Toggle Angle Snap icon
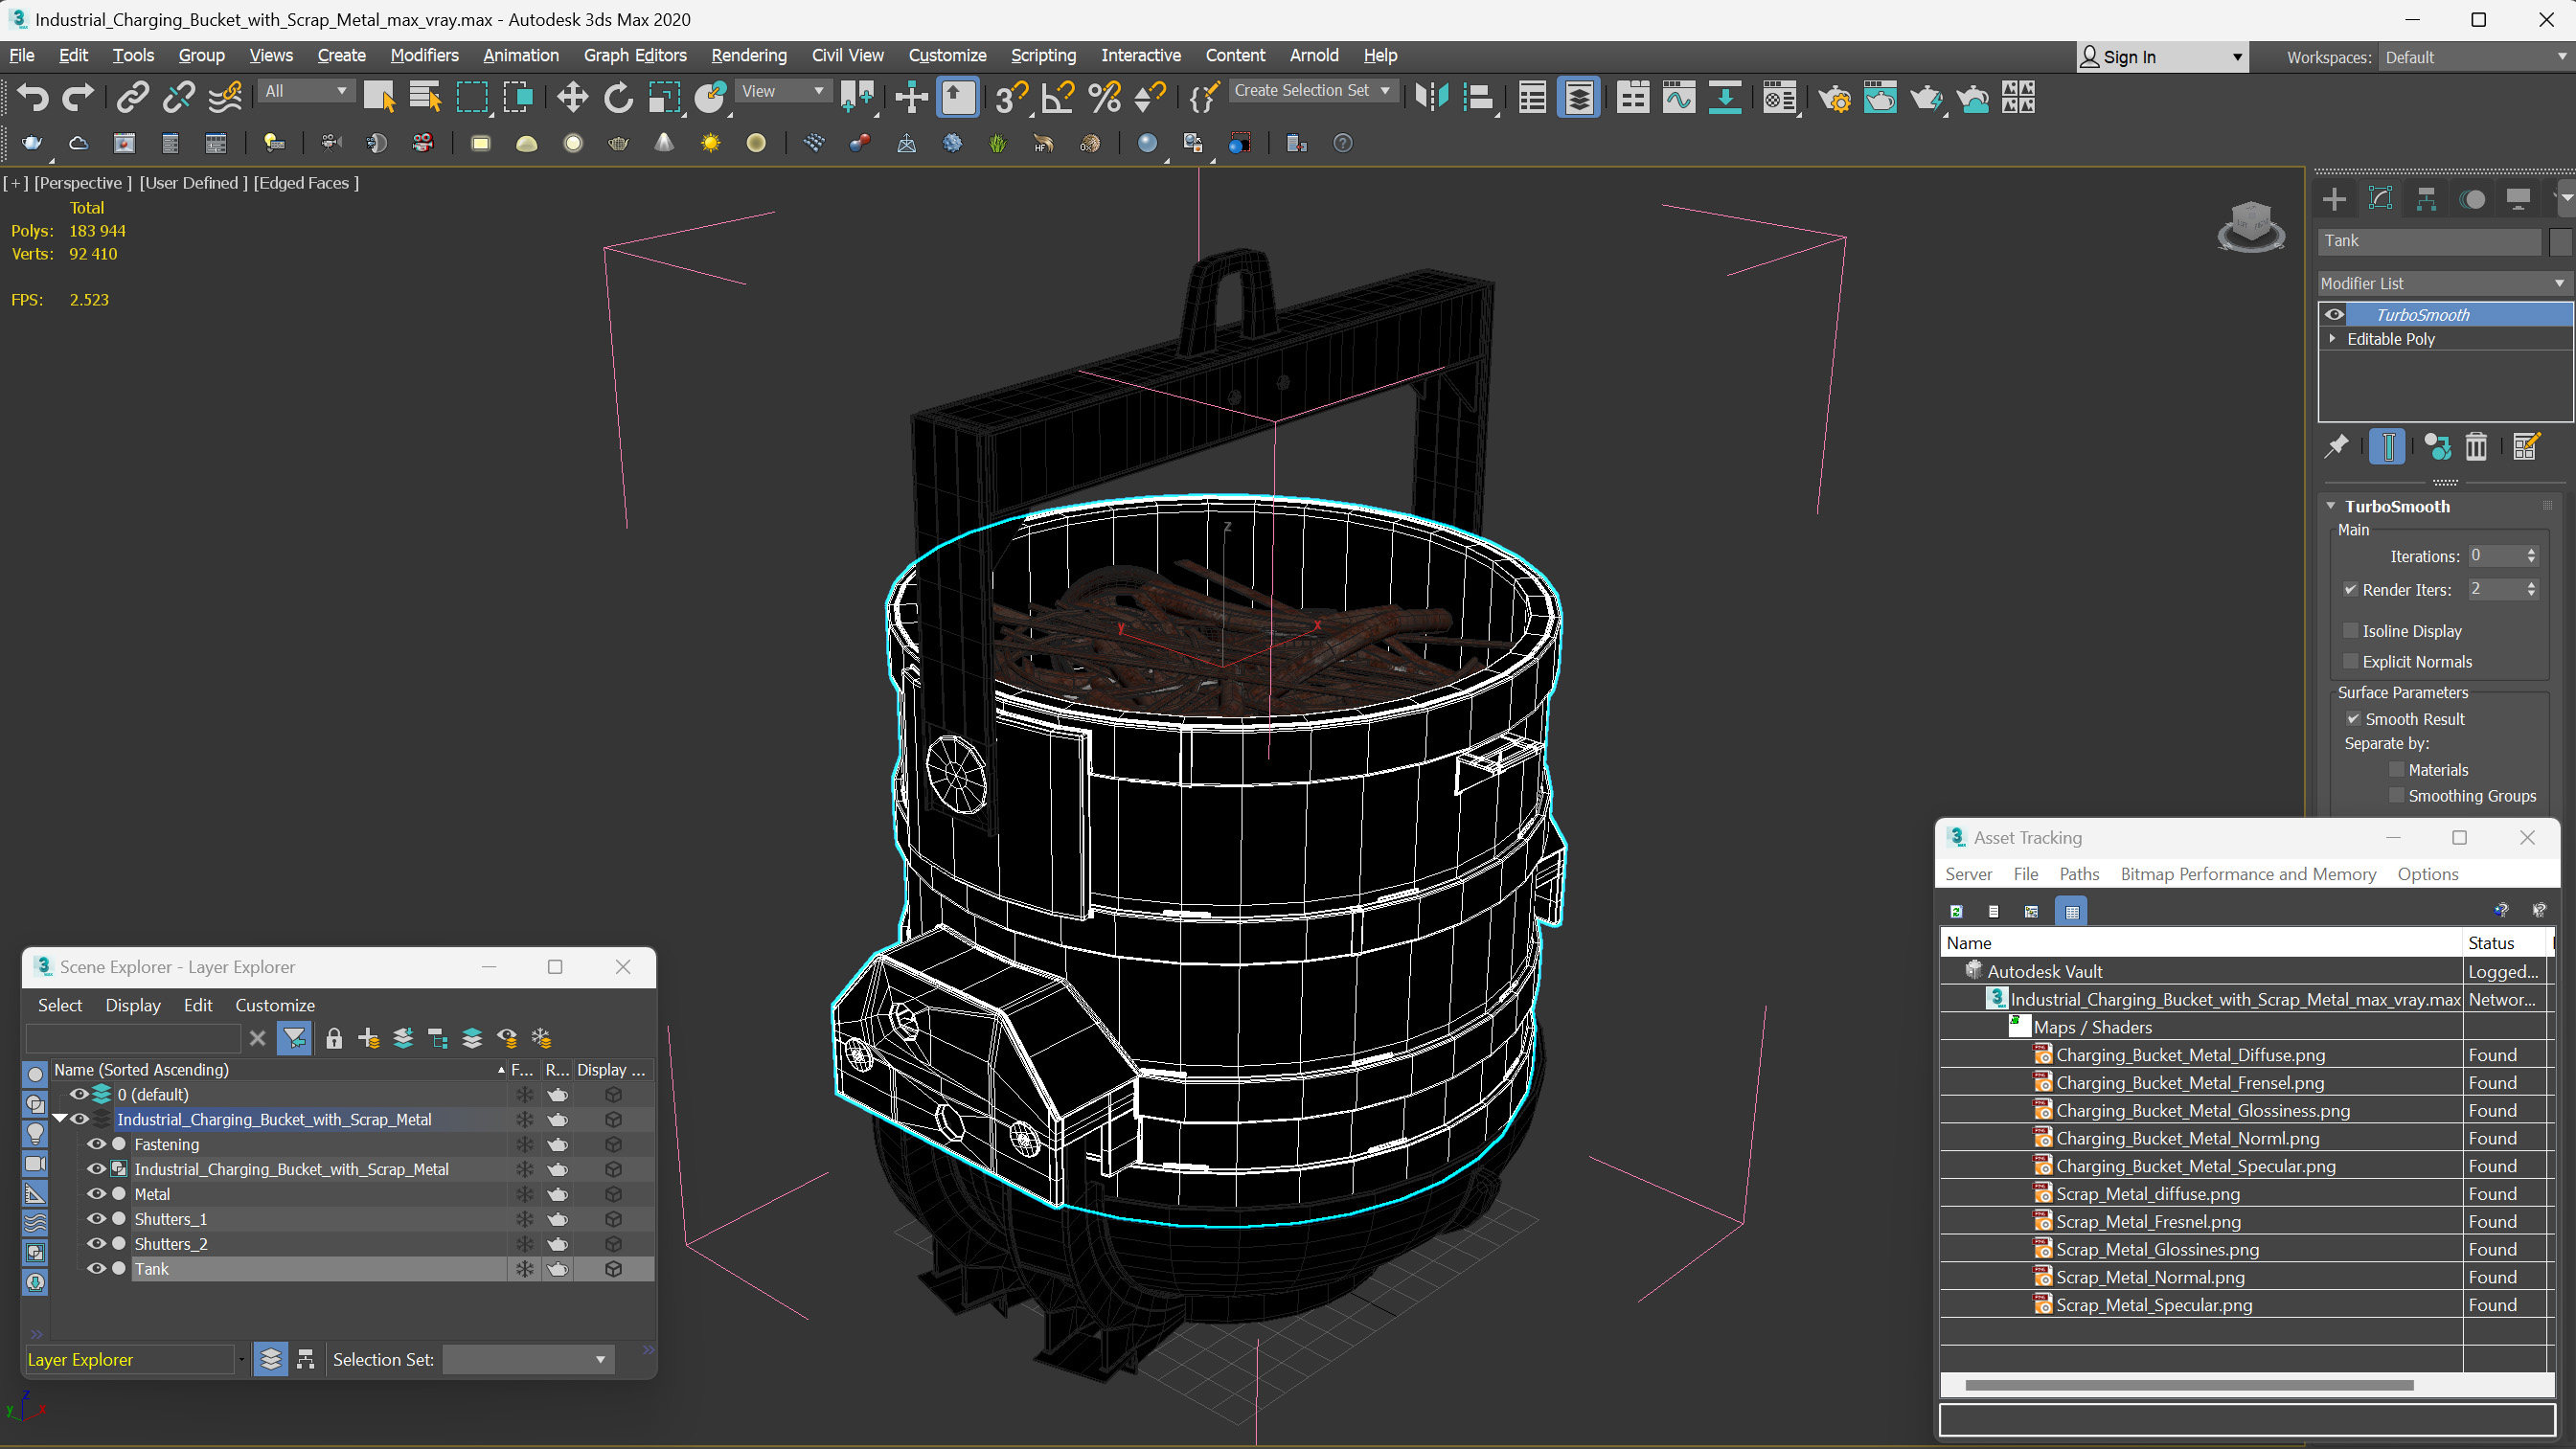2576x1449 pixels. click(1057, 97)
